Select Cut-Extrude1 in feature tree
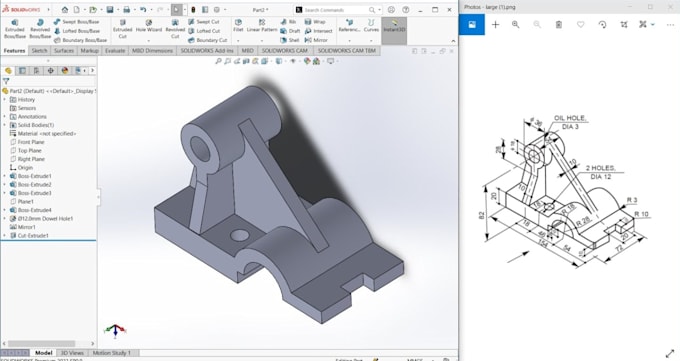Viewport: 680px width, 361px height. [29, 236]
